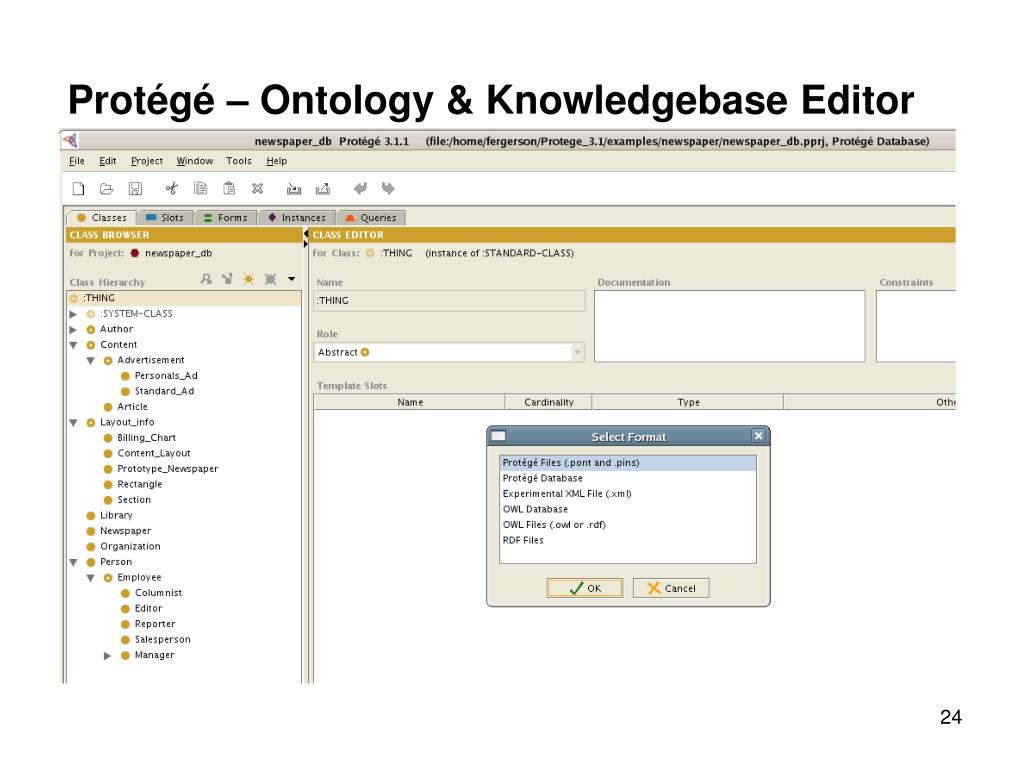
Task: Select the Personals_Ad class
Action: tap(166, 376)
